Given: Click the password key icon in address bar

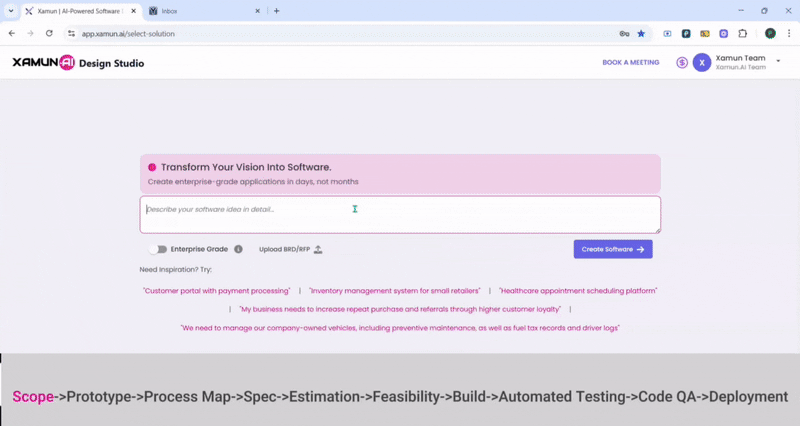Looking at the screenshot, I should [x=624, y=34].
